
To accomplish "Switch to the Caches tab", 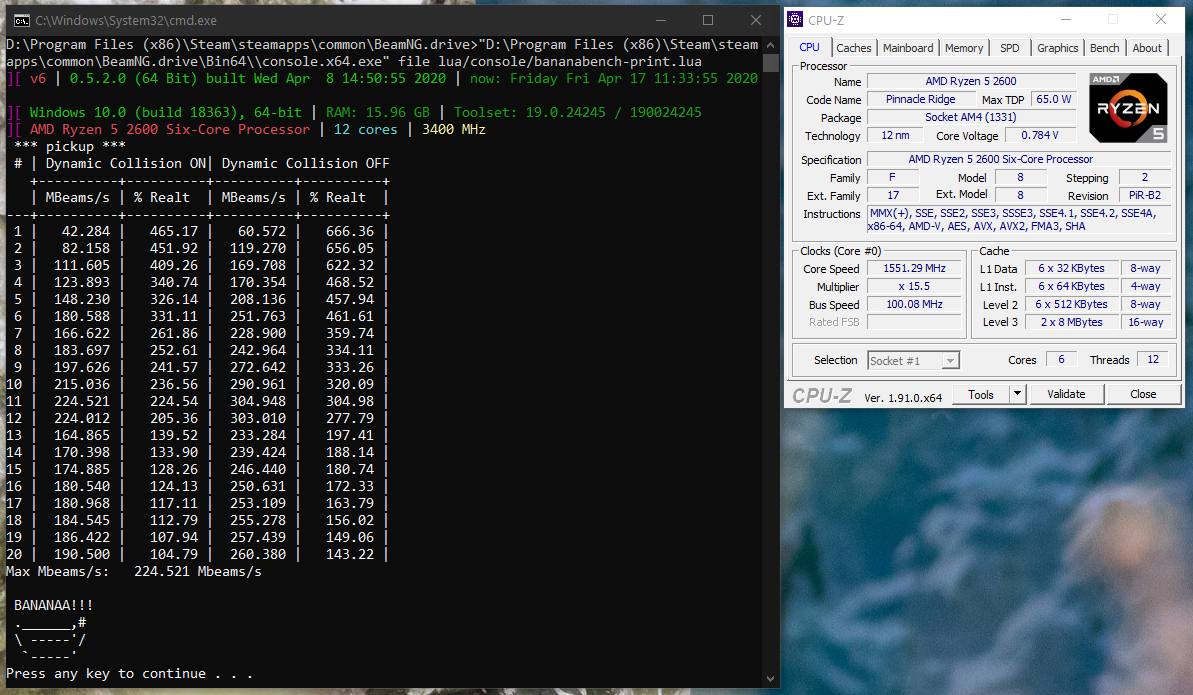I will tap(853, 48).
